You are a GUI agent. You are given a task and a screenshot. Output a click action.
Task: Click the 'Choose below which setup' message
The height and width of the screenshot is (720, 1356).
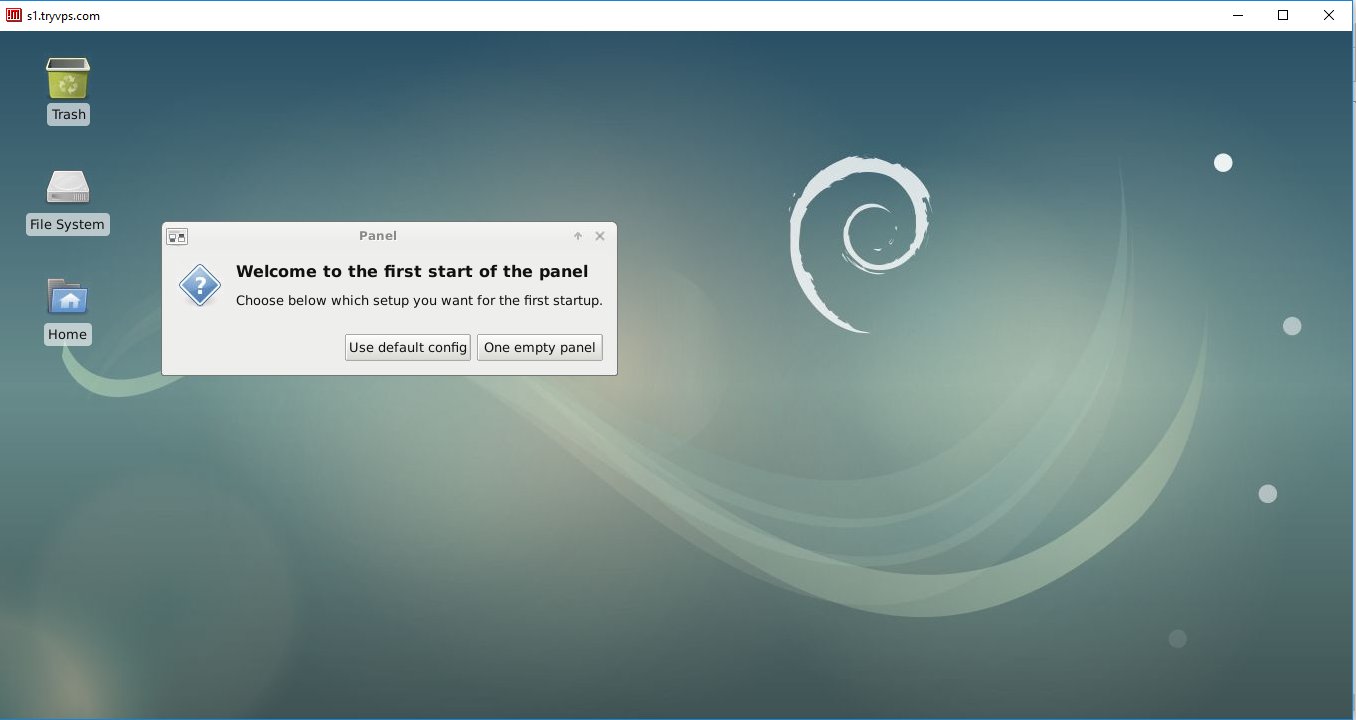pos(419,301)
